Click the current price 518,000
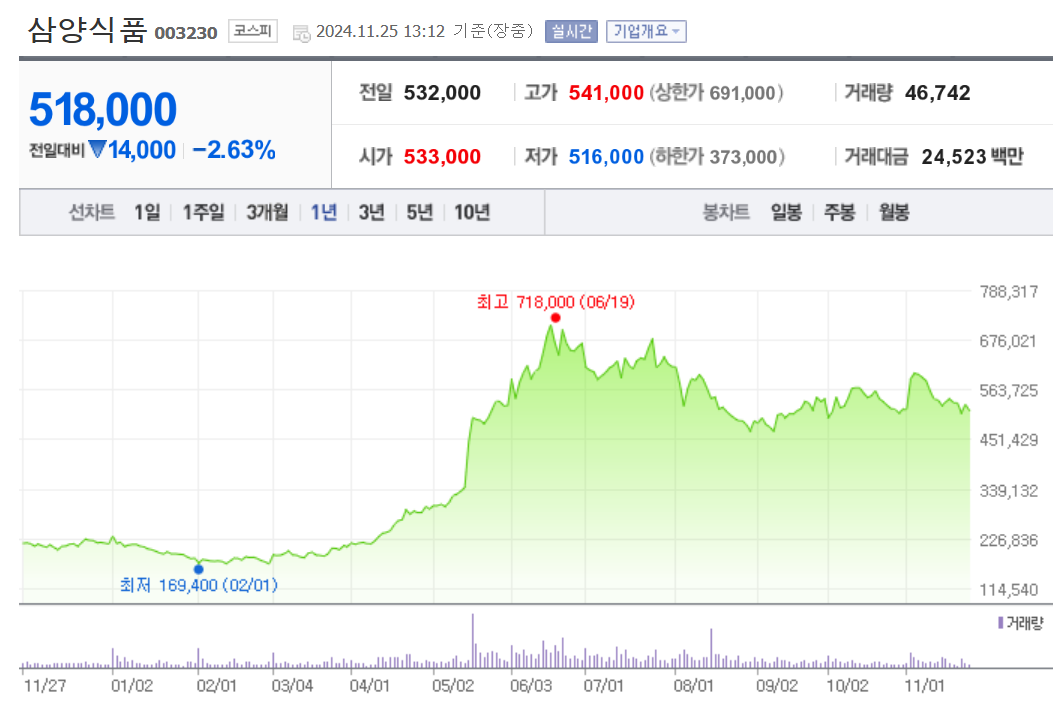 pos(103,109)
